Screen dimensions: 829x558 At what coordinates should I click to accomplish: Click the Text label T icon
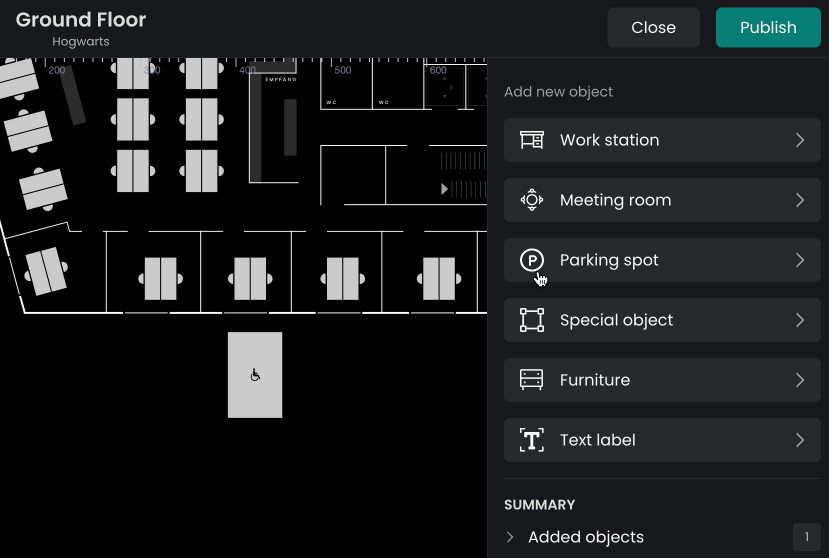pos(531,440)
